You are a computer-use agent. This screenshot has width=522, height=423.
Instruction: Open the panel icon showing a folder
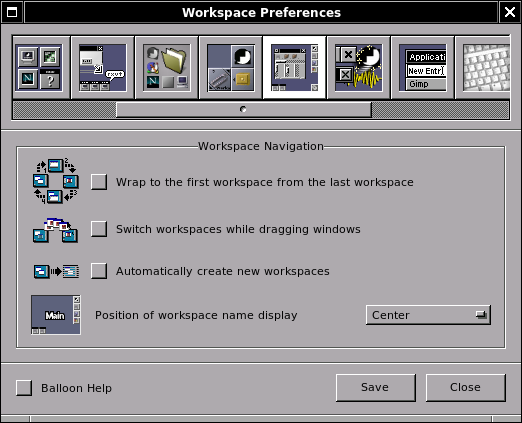click(x=167, y=68)
